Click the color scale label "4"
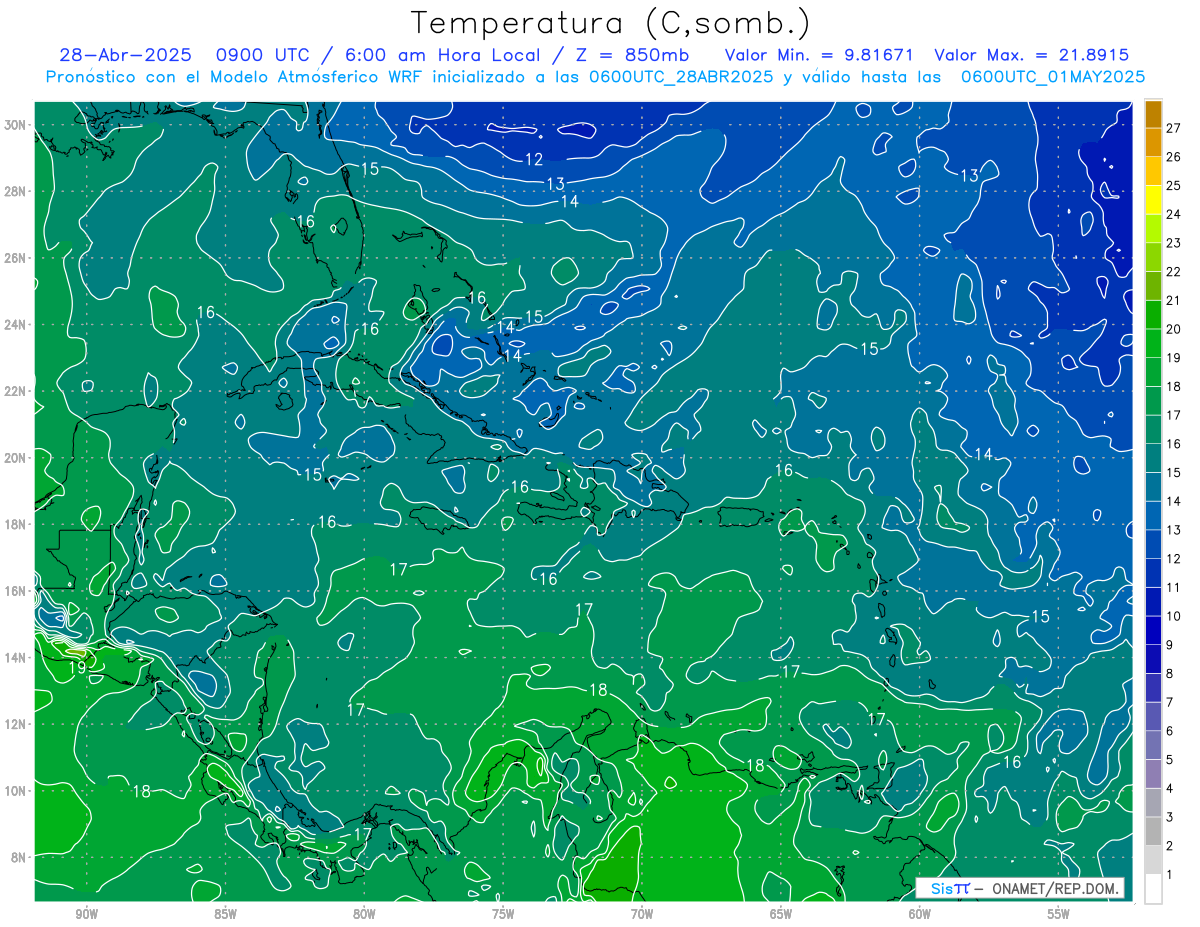This screenshot has width=1200, height=927. 1170,789
